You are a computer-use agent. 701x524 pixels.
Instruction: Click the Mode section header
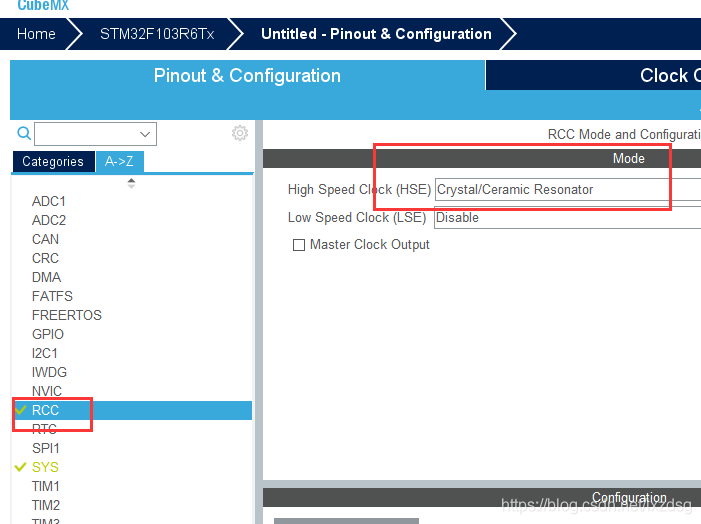pyautogui.click(x=482, y=158)
